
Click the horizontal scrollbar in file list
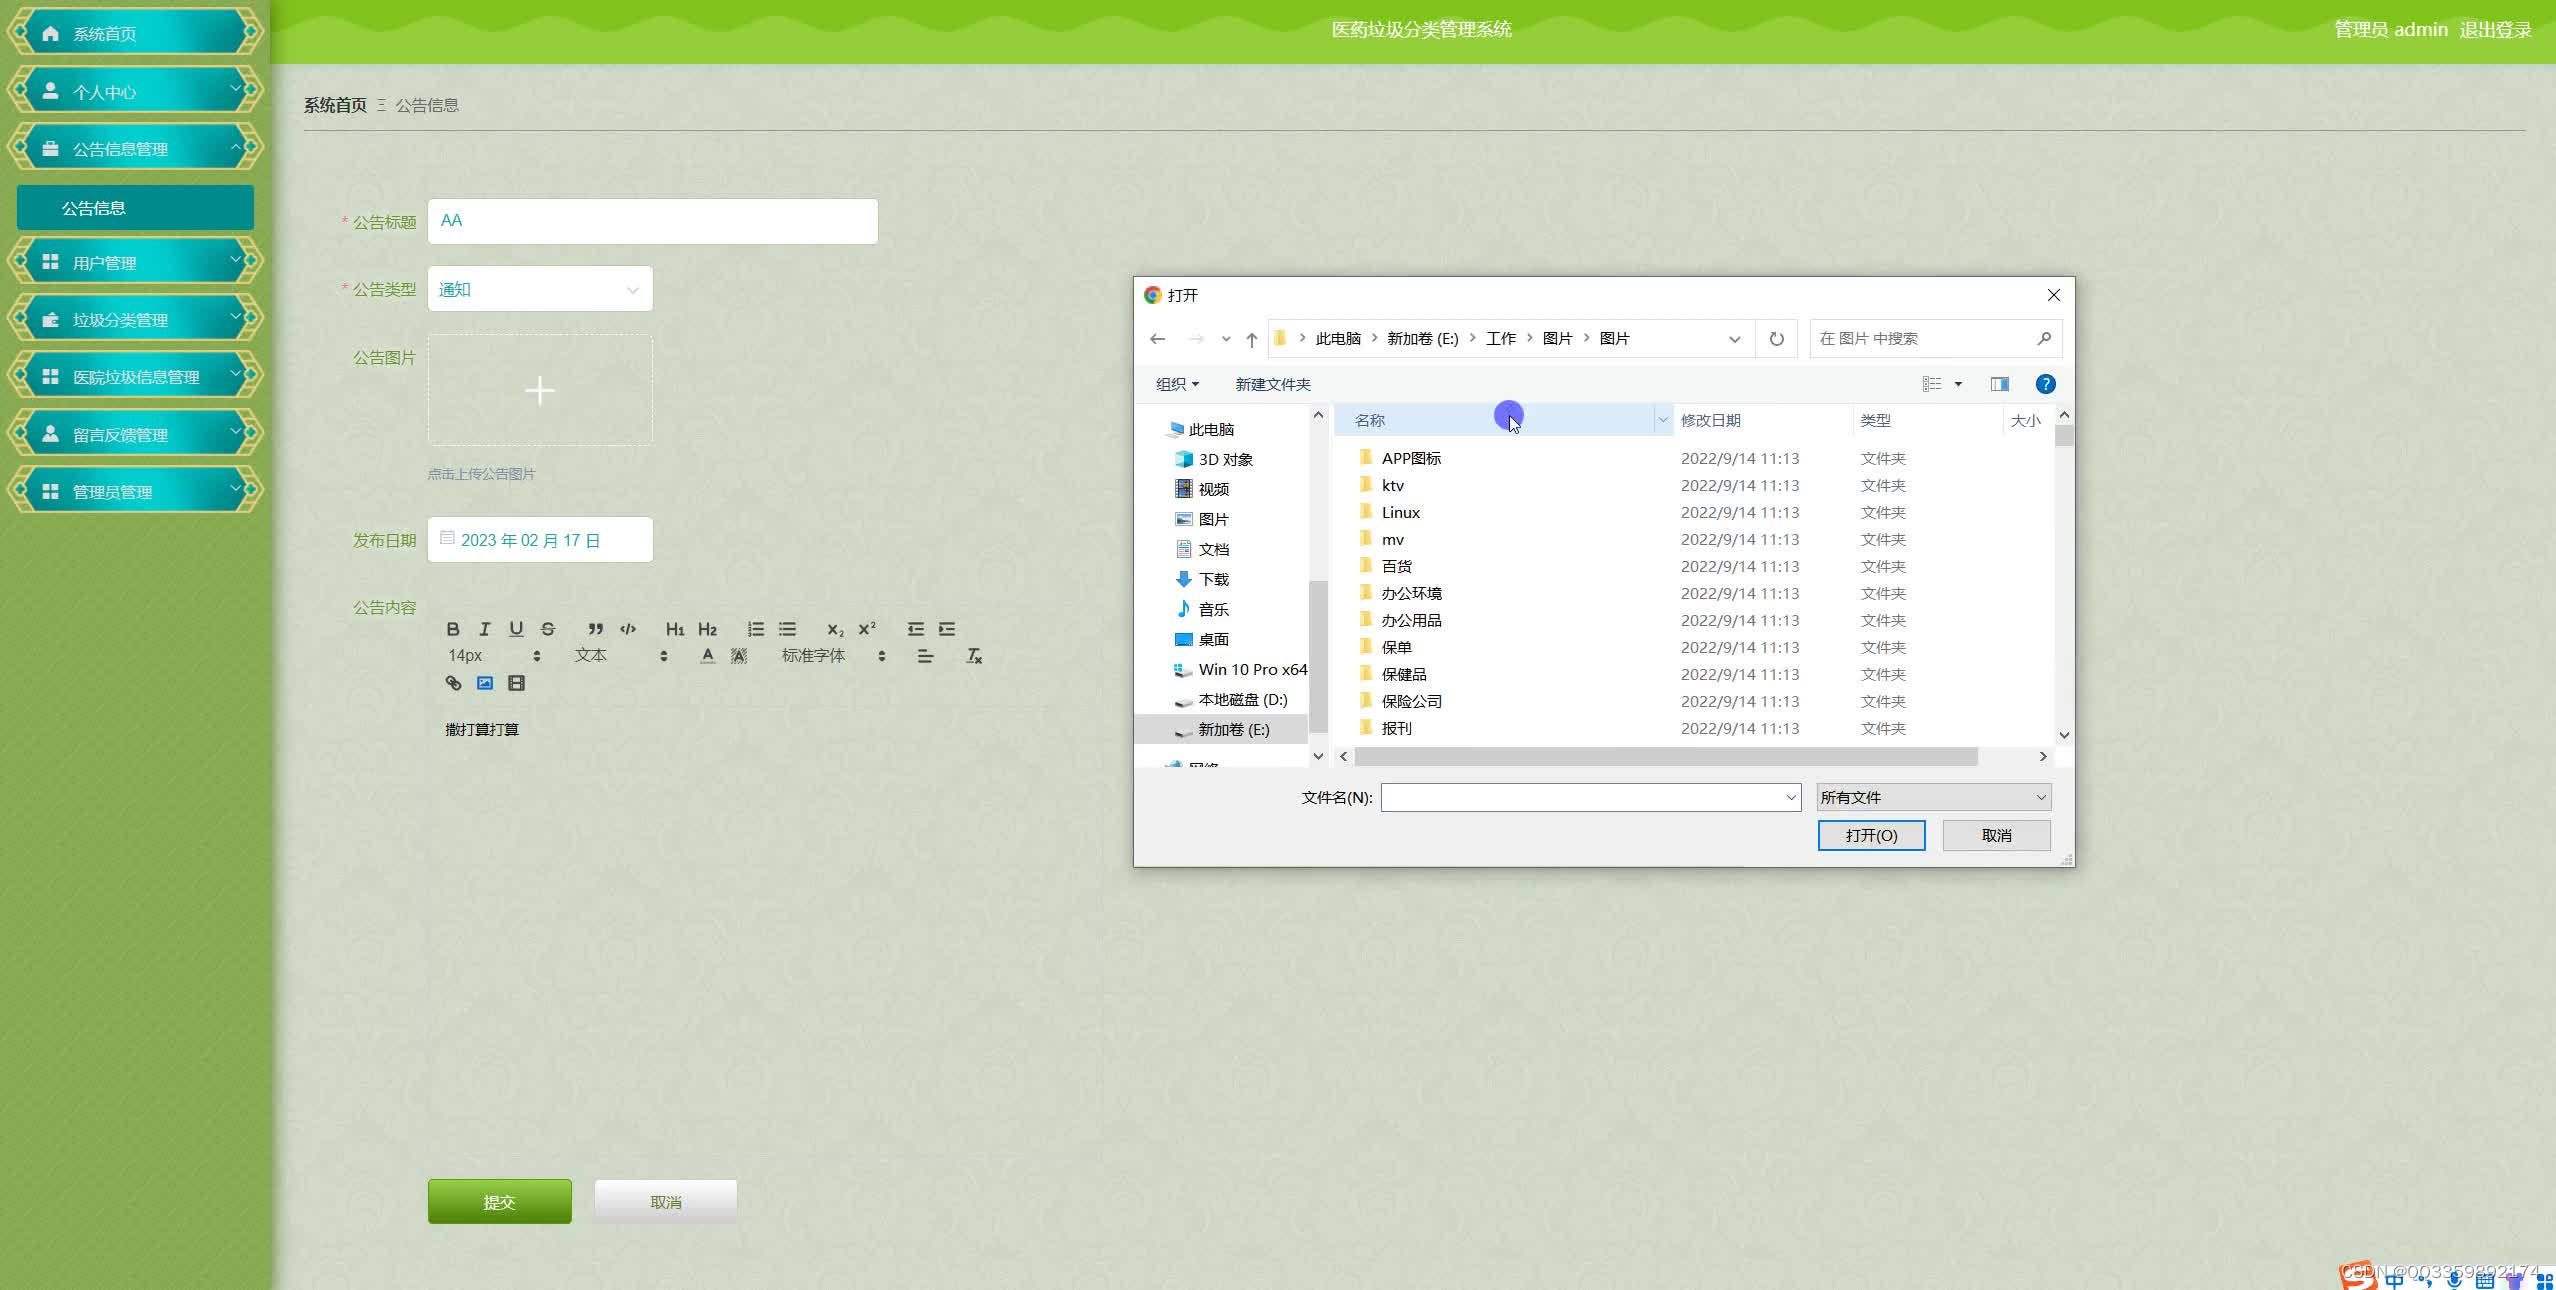point(1666,757)
